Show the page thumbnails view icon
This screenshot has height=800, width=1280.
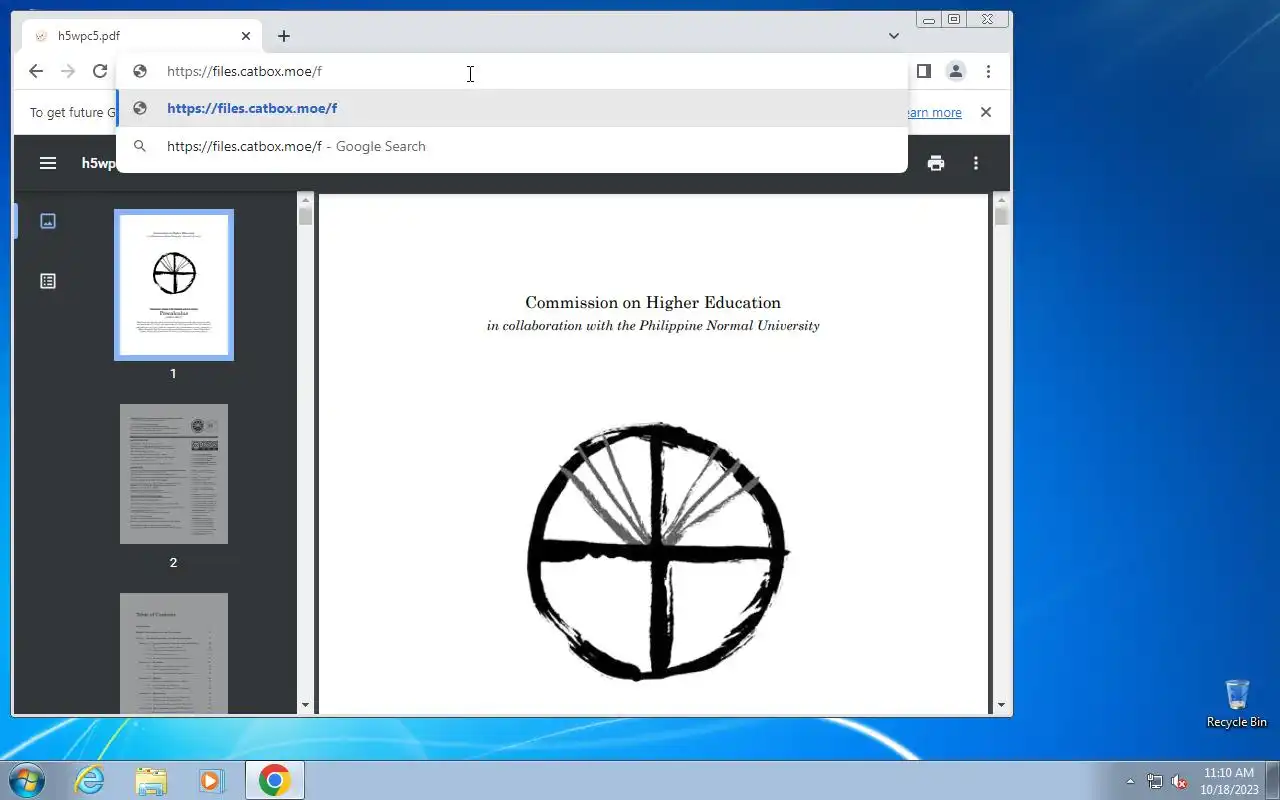(x=48, y=221)
